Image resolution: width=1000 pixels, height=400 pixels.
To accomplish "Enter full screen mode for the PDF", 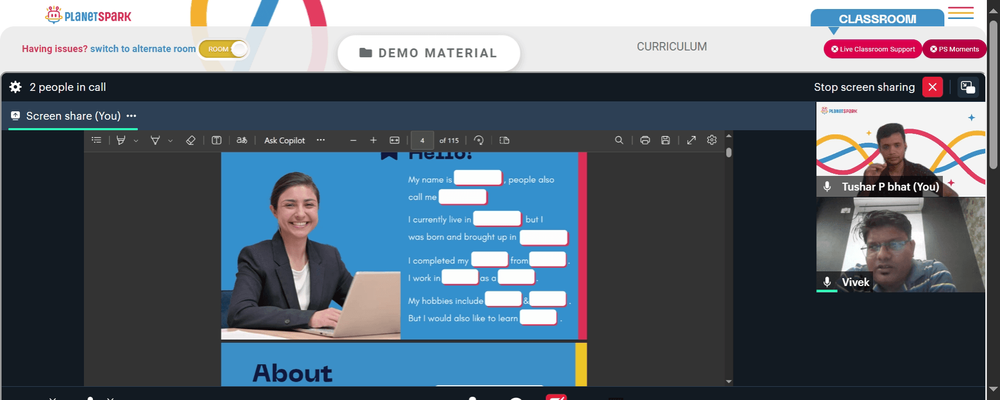I will click(691, 140).
